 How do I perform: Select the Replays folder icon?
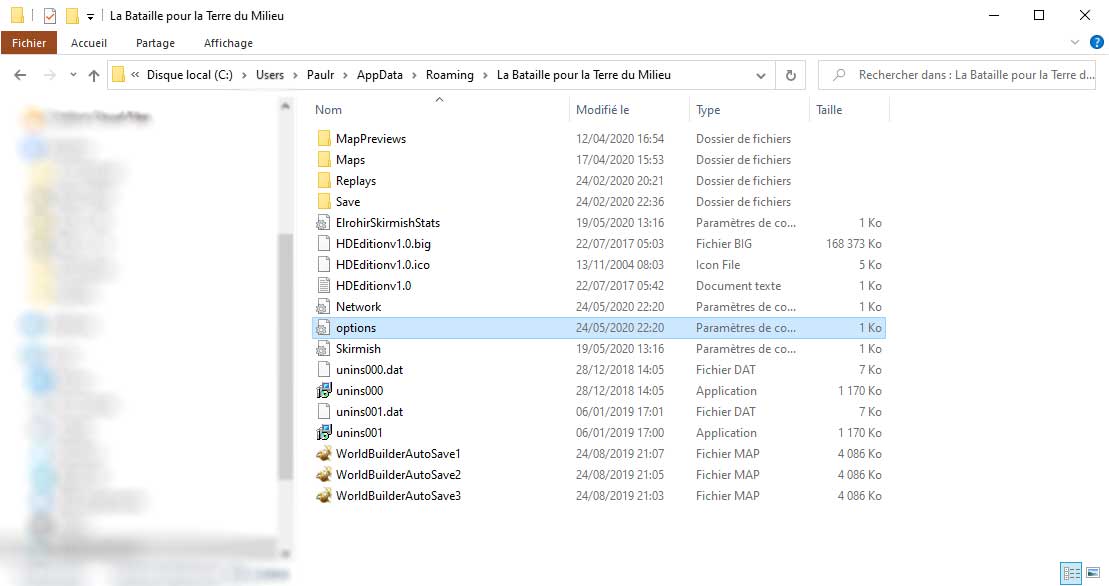[324, 180]
